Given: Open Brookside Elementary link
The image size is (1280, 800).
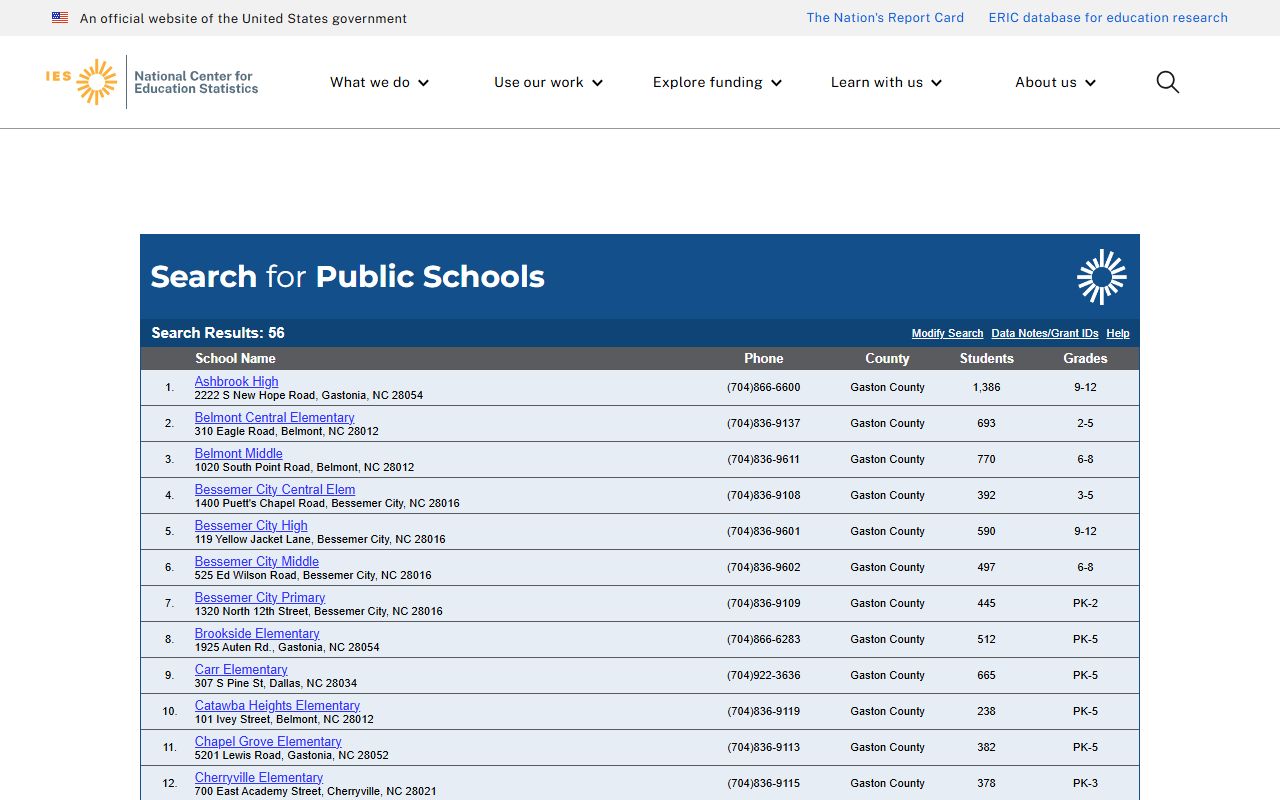Looking at the screenshot, I should 257,633.
